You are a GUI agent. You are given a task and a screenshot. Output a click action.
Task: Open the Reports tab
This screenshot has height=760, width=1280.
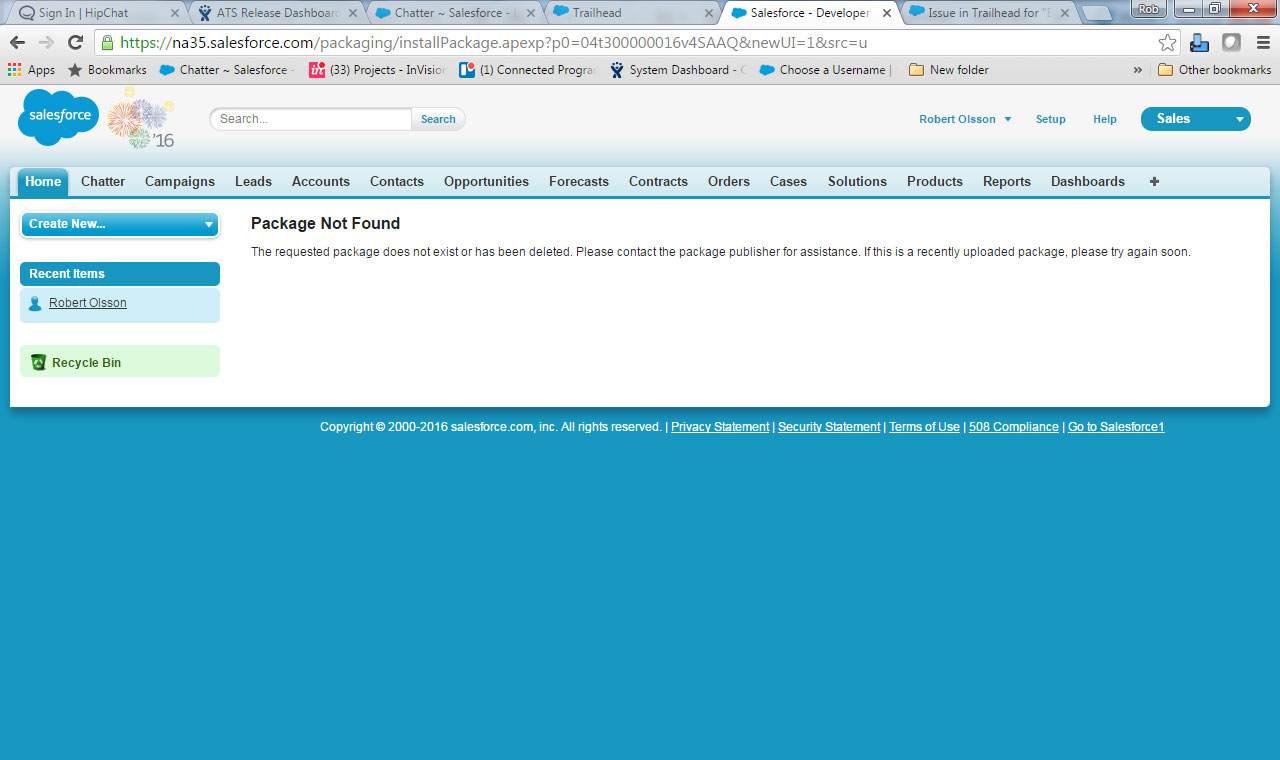tap(1007, 182)
